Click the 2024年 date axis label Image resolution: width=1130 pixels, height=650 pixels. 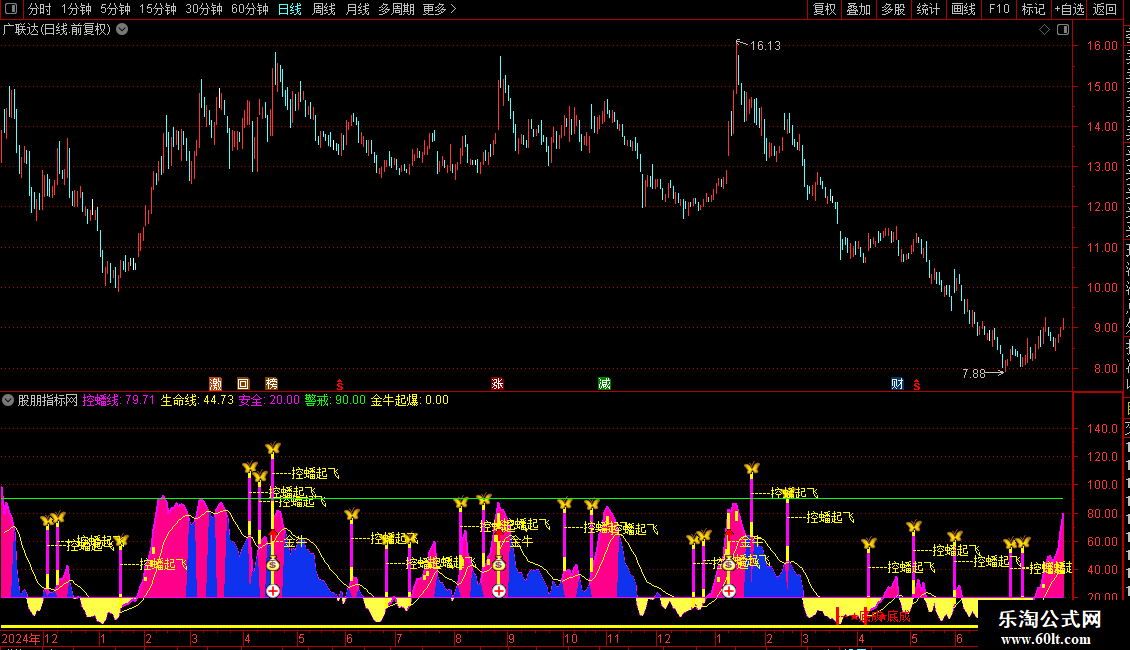click(x=21, y=638)
